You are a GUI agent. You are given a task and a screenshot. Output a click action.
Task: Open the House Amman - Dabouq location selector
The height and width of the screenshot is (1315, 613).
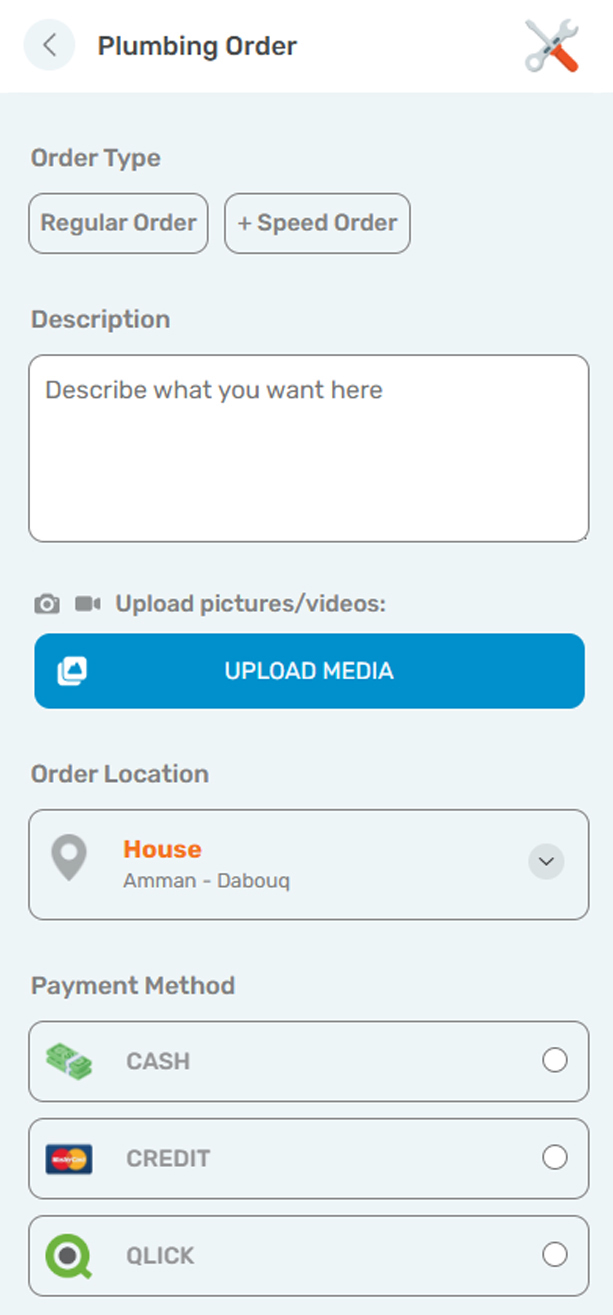pos(300,864)
